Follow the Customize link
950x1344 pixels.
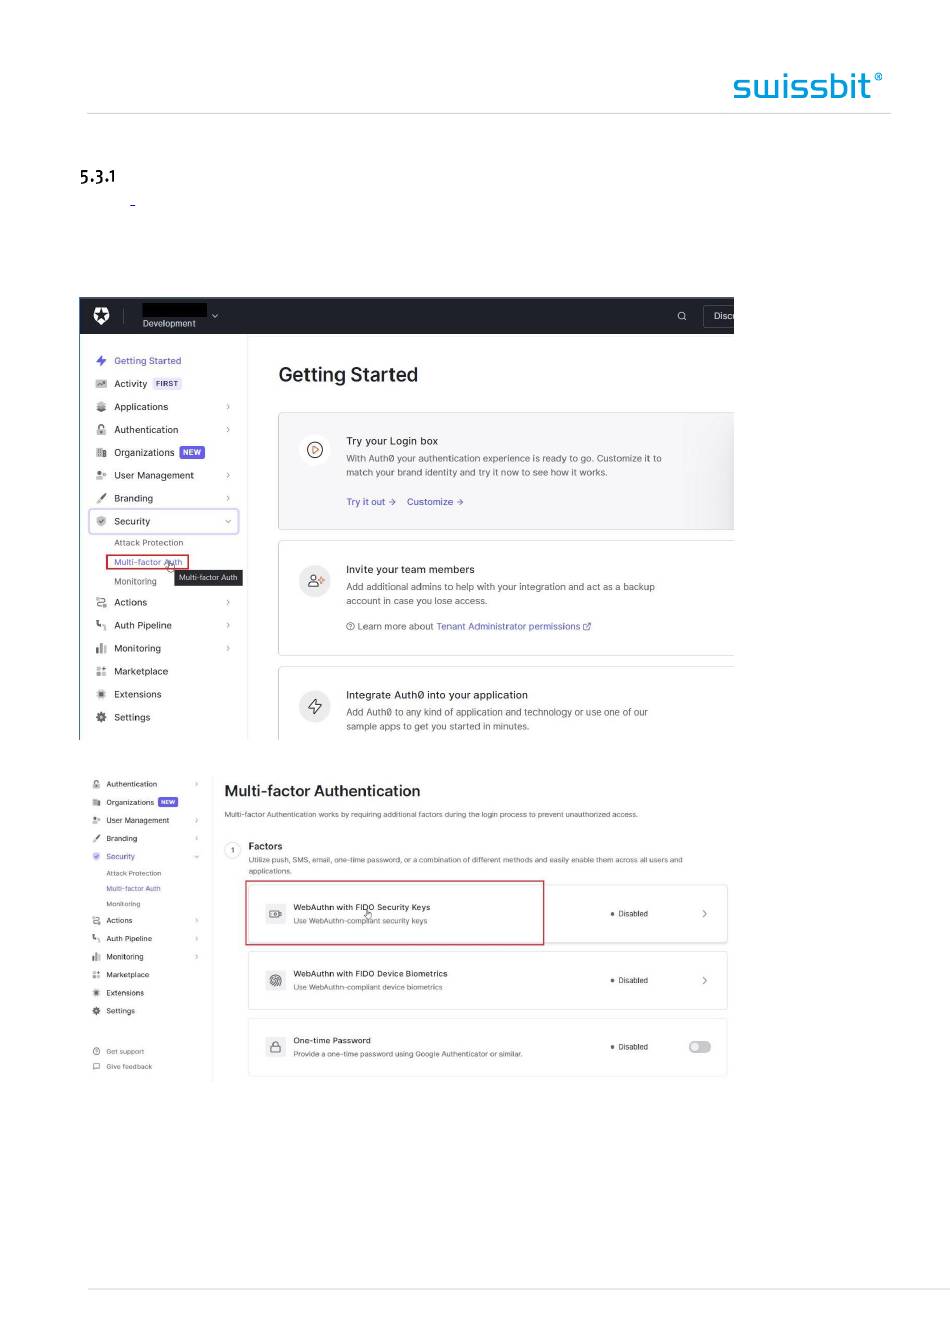435,502
